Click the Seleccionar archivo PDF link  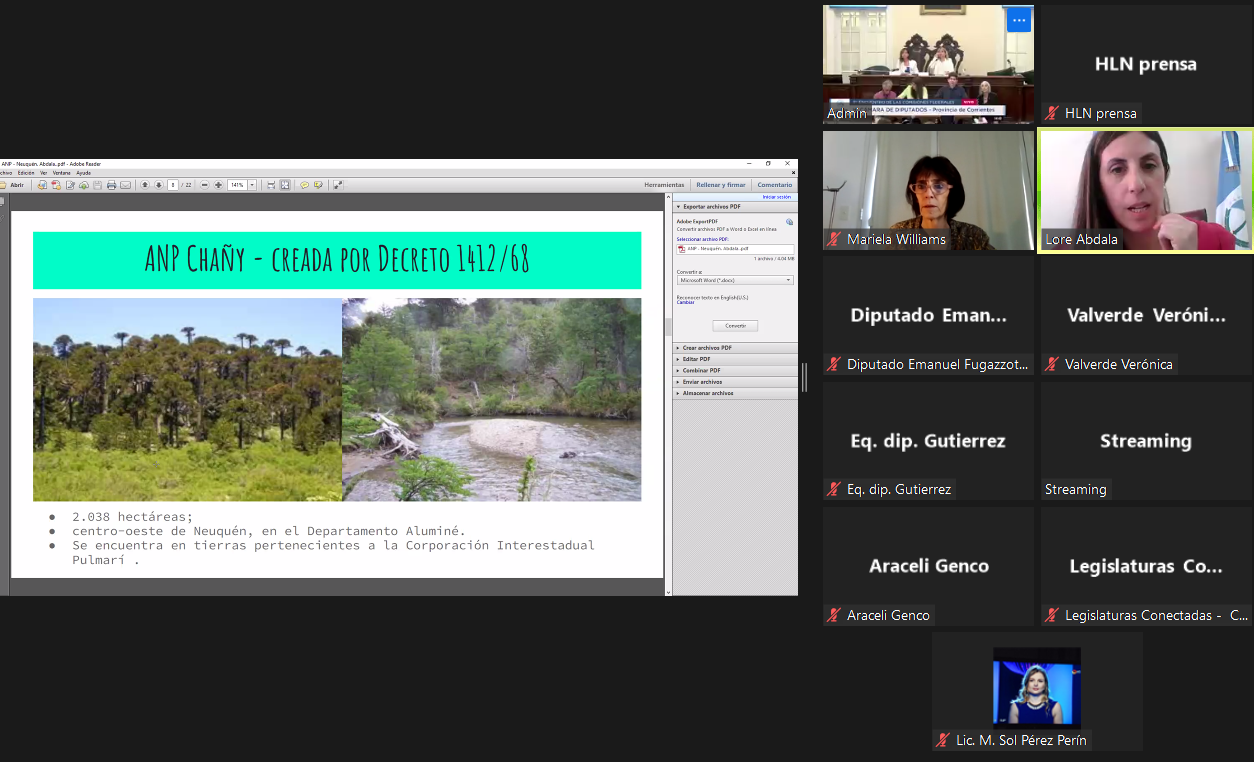pyautogui.click(x=702, y=240)
